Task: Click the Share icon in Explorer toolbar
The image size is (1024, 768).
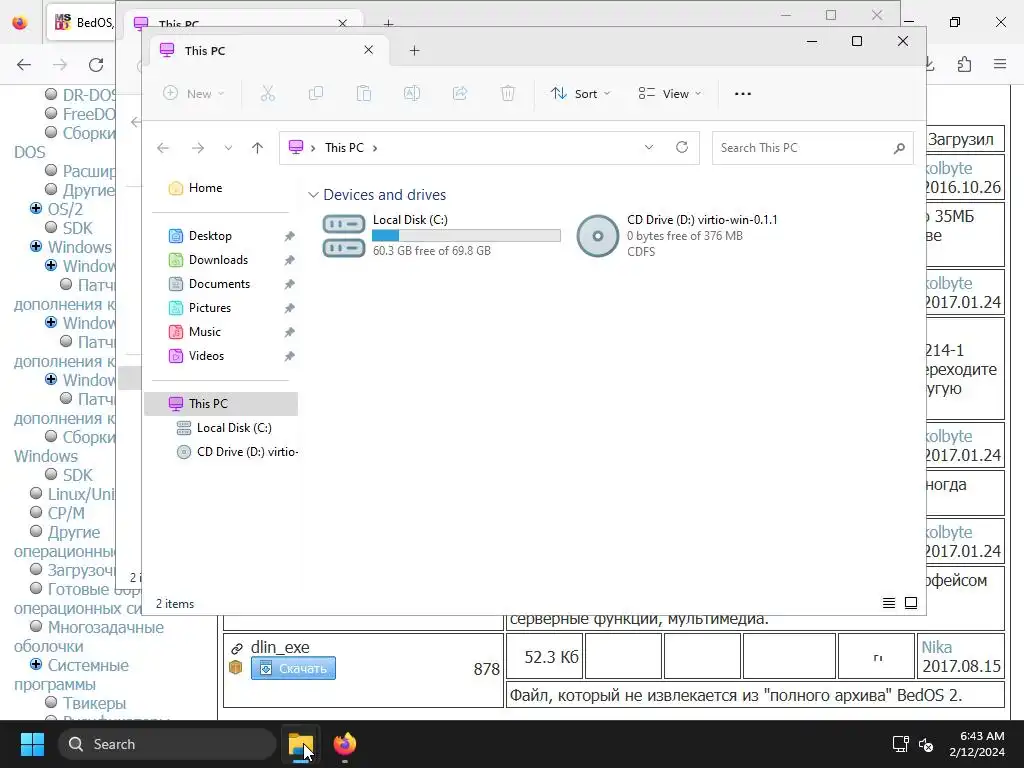Action: (x=460, y=93)
